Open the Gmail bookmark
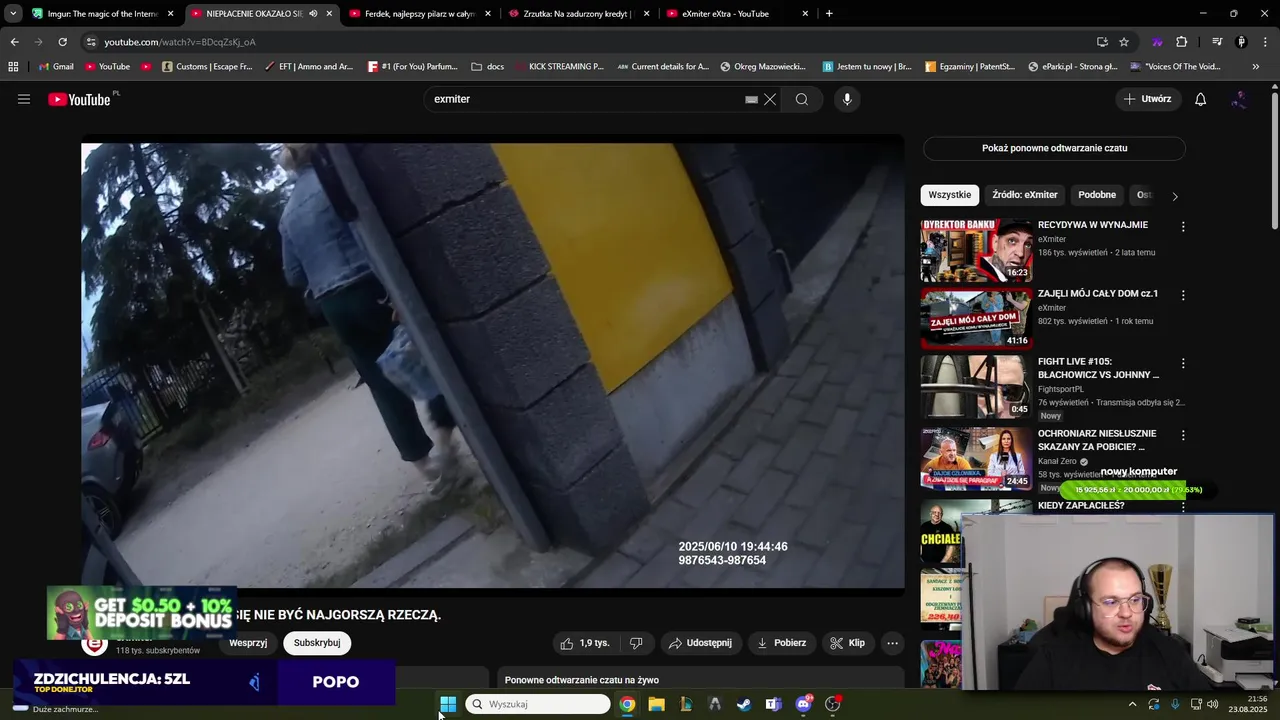Screen dimensions: 1280x720 coord(55,66)
